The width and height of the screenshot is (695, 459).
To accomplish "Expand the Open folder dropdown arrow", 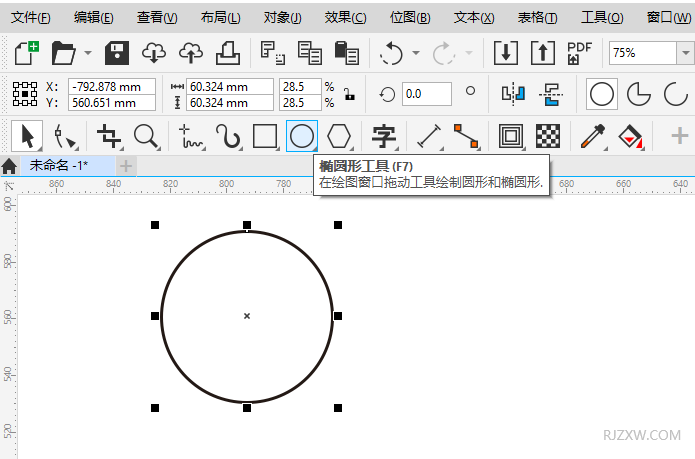I will [88, 53].
